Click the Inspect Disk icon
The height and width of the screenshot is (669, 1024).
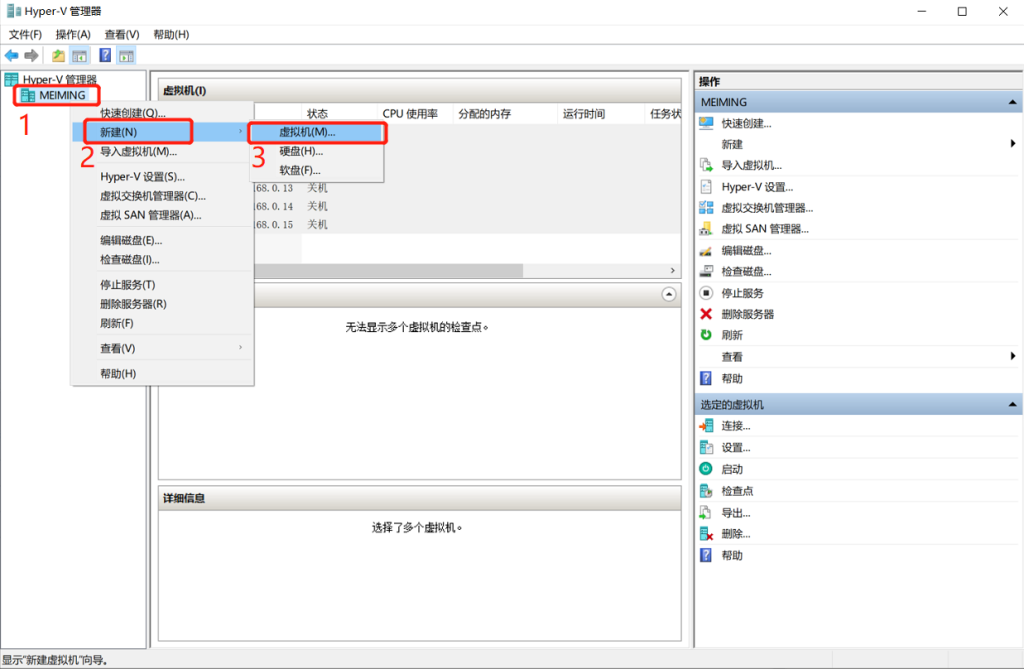click(x=706, y=271)
